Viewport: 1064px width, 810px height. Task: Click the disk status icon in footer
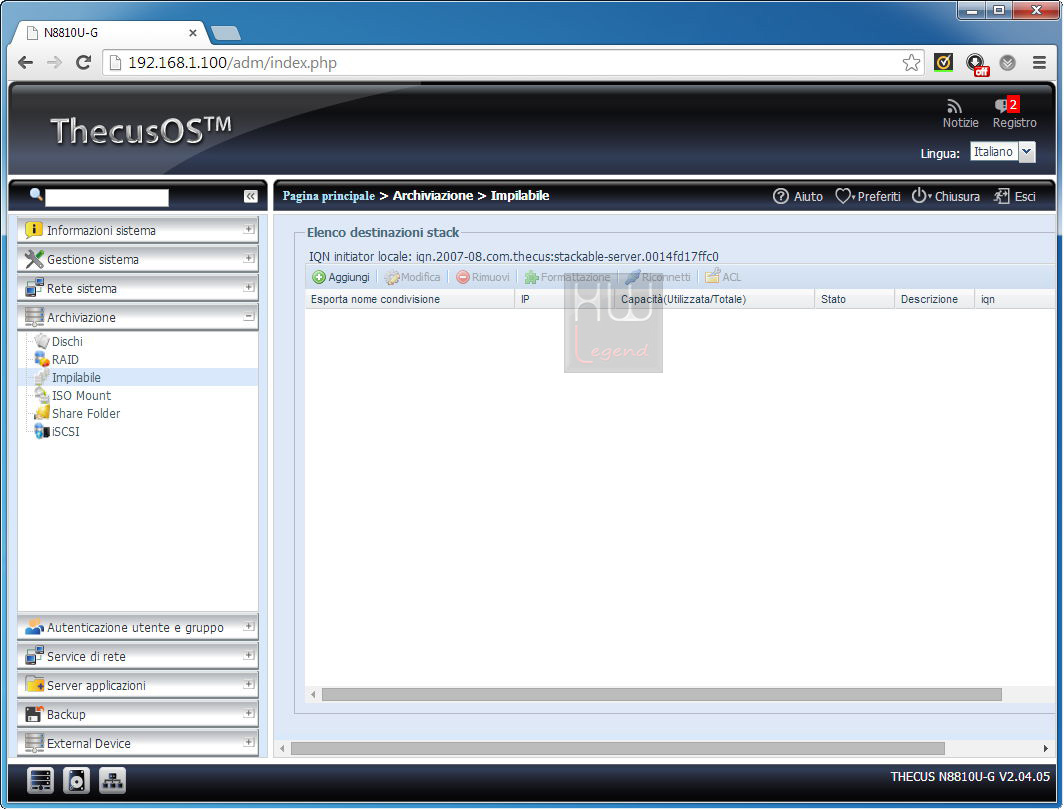point(76,781)
